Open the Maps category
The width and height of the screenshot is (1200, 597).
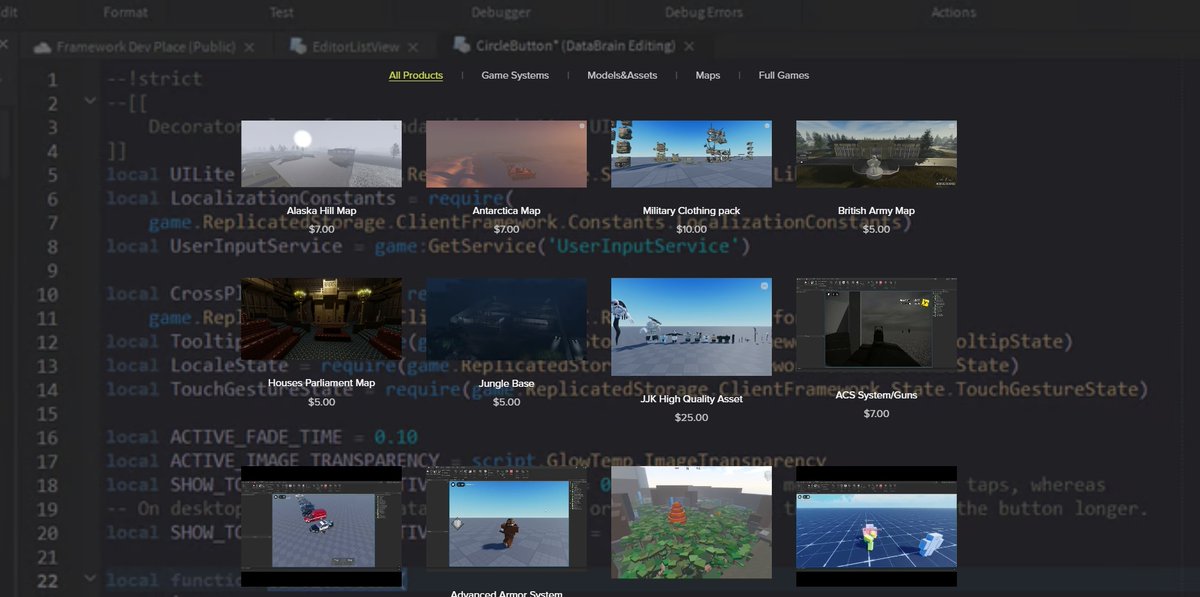708,76
